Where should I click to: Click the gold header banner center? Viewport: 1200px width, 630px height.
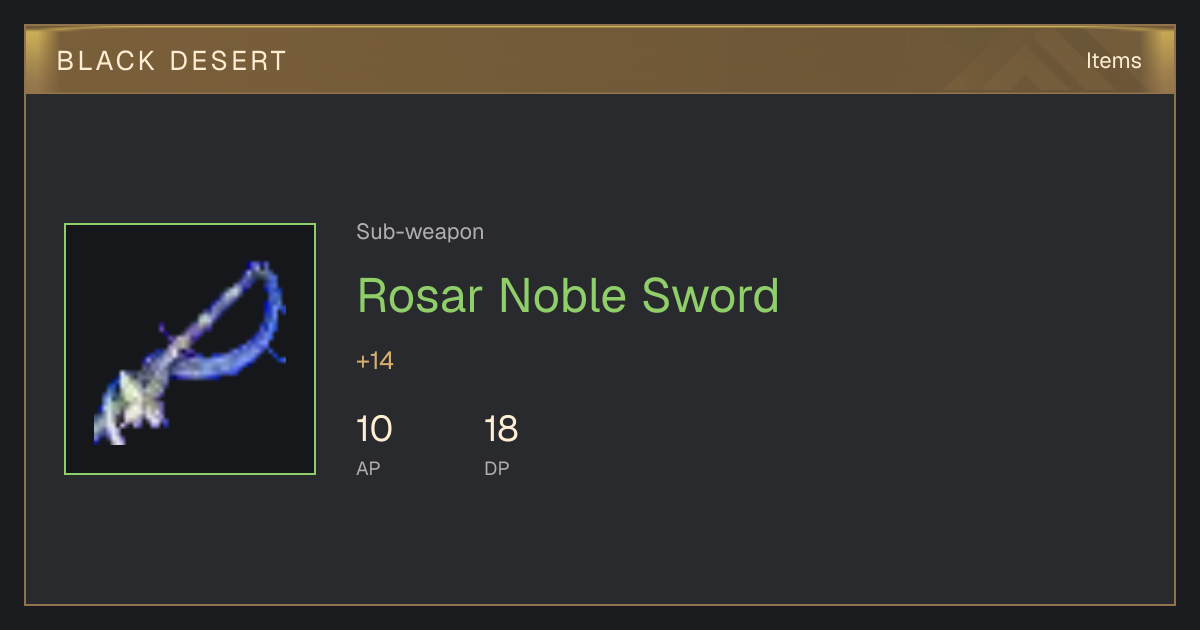600,60
